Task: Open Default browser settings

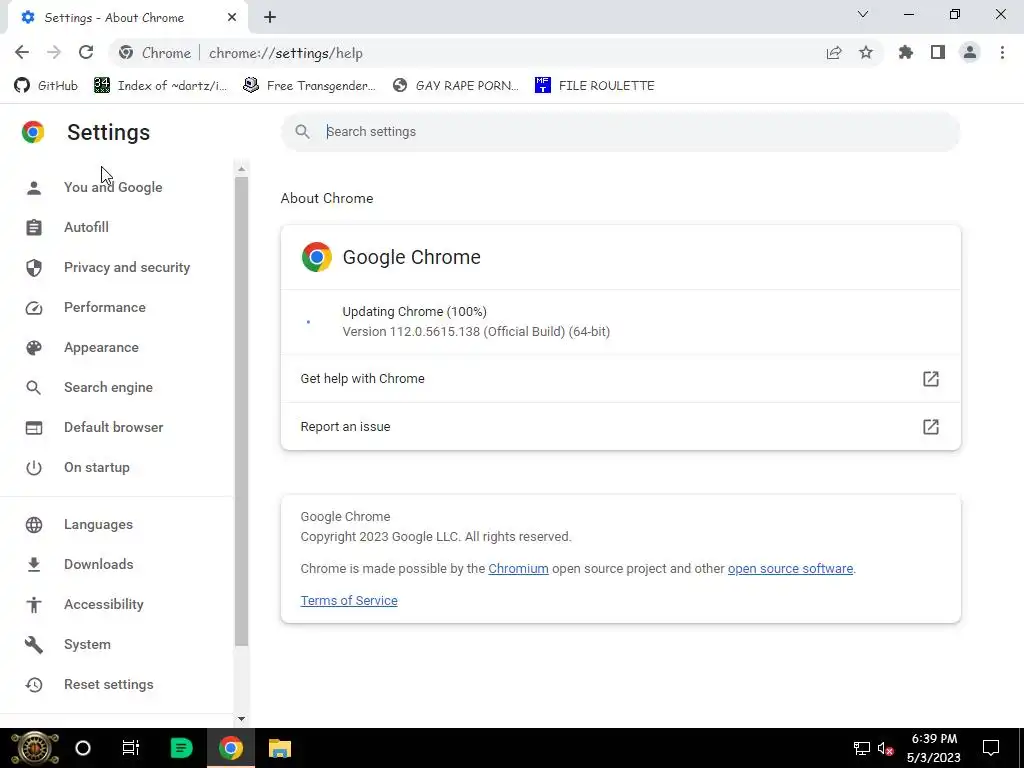Action: click(x=114, y=428)
